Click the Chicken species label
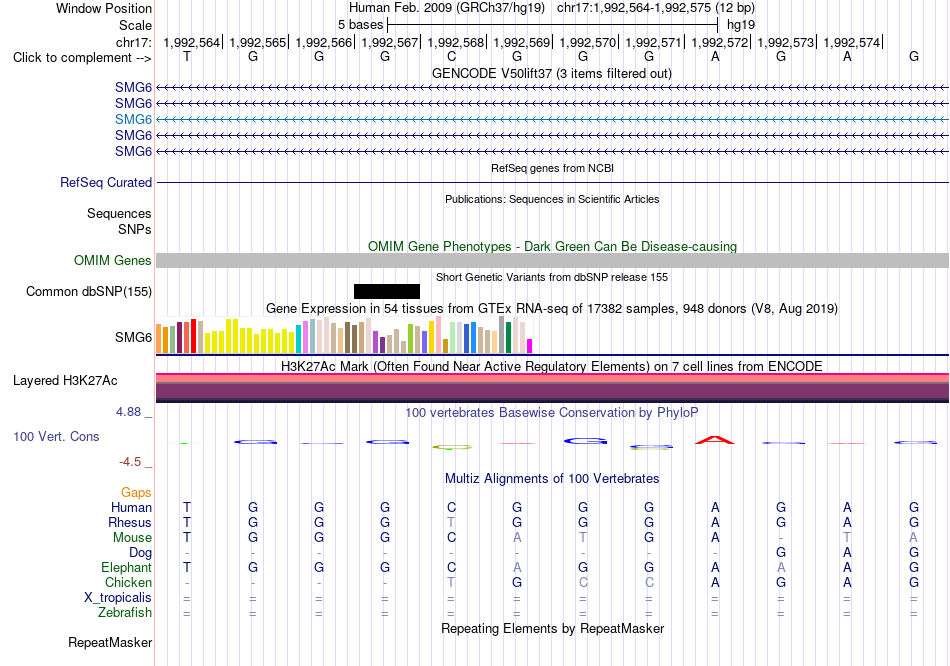Screen dimensions: 950x666 point(128,582)
